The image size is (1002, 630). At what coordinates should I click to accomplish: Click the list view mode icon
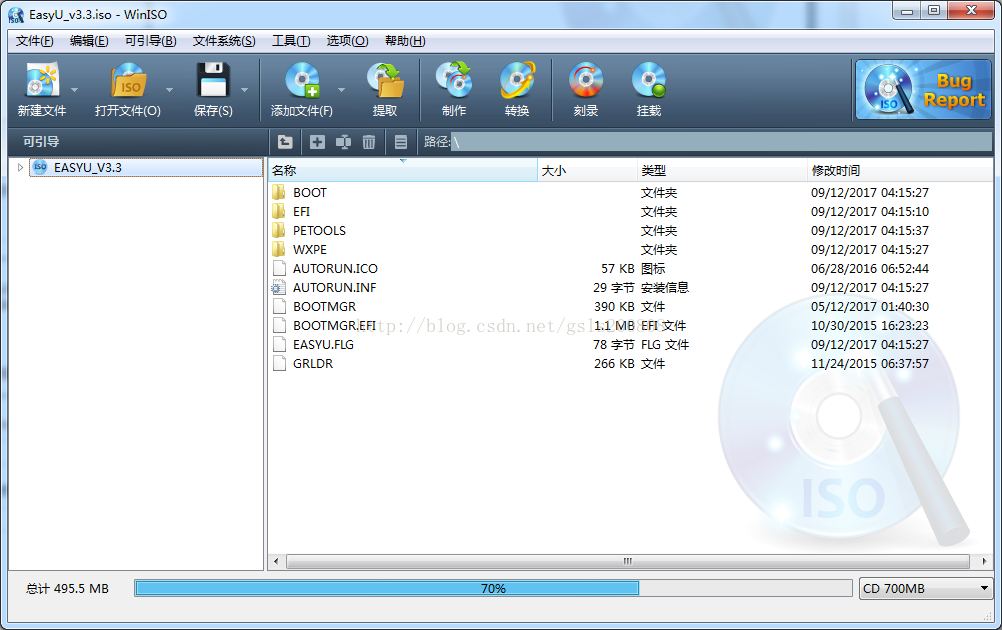(401, 142)
